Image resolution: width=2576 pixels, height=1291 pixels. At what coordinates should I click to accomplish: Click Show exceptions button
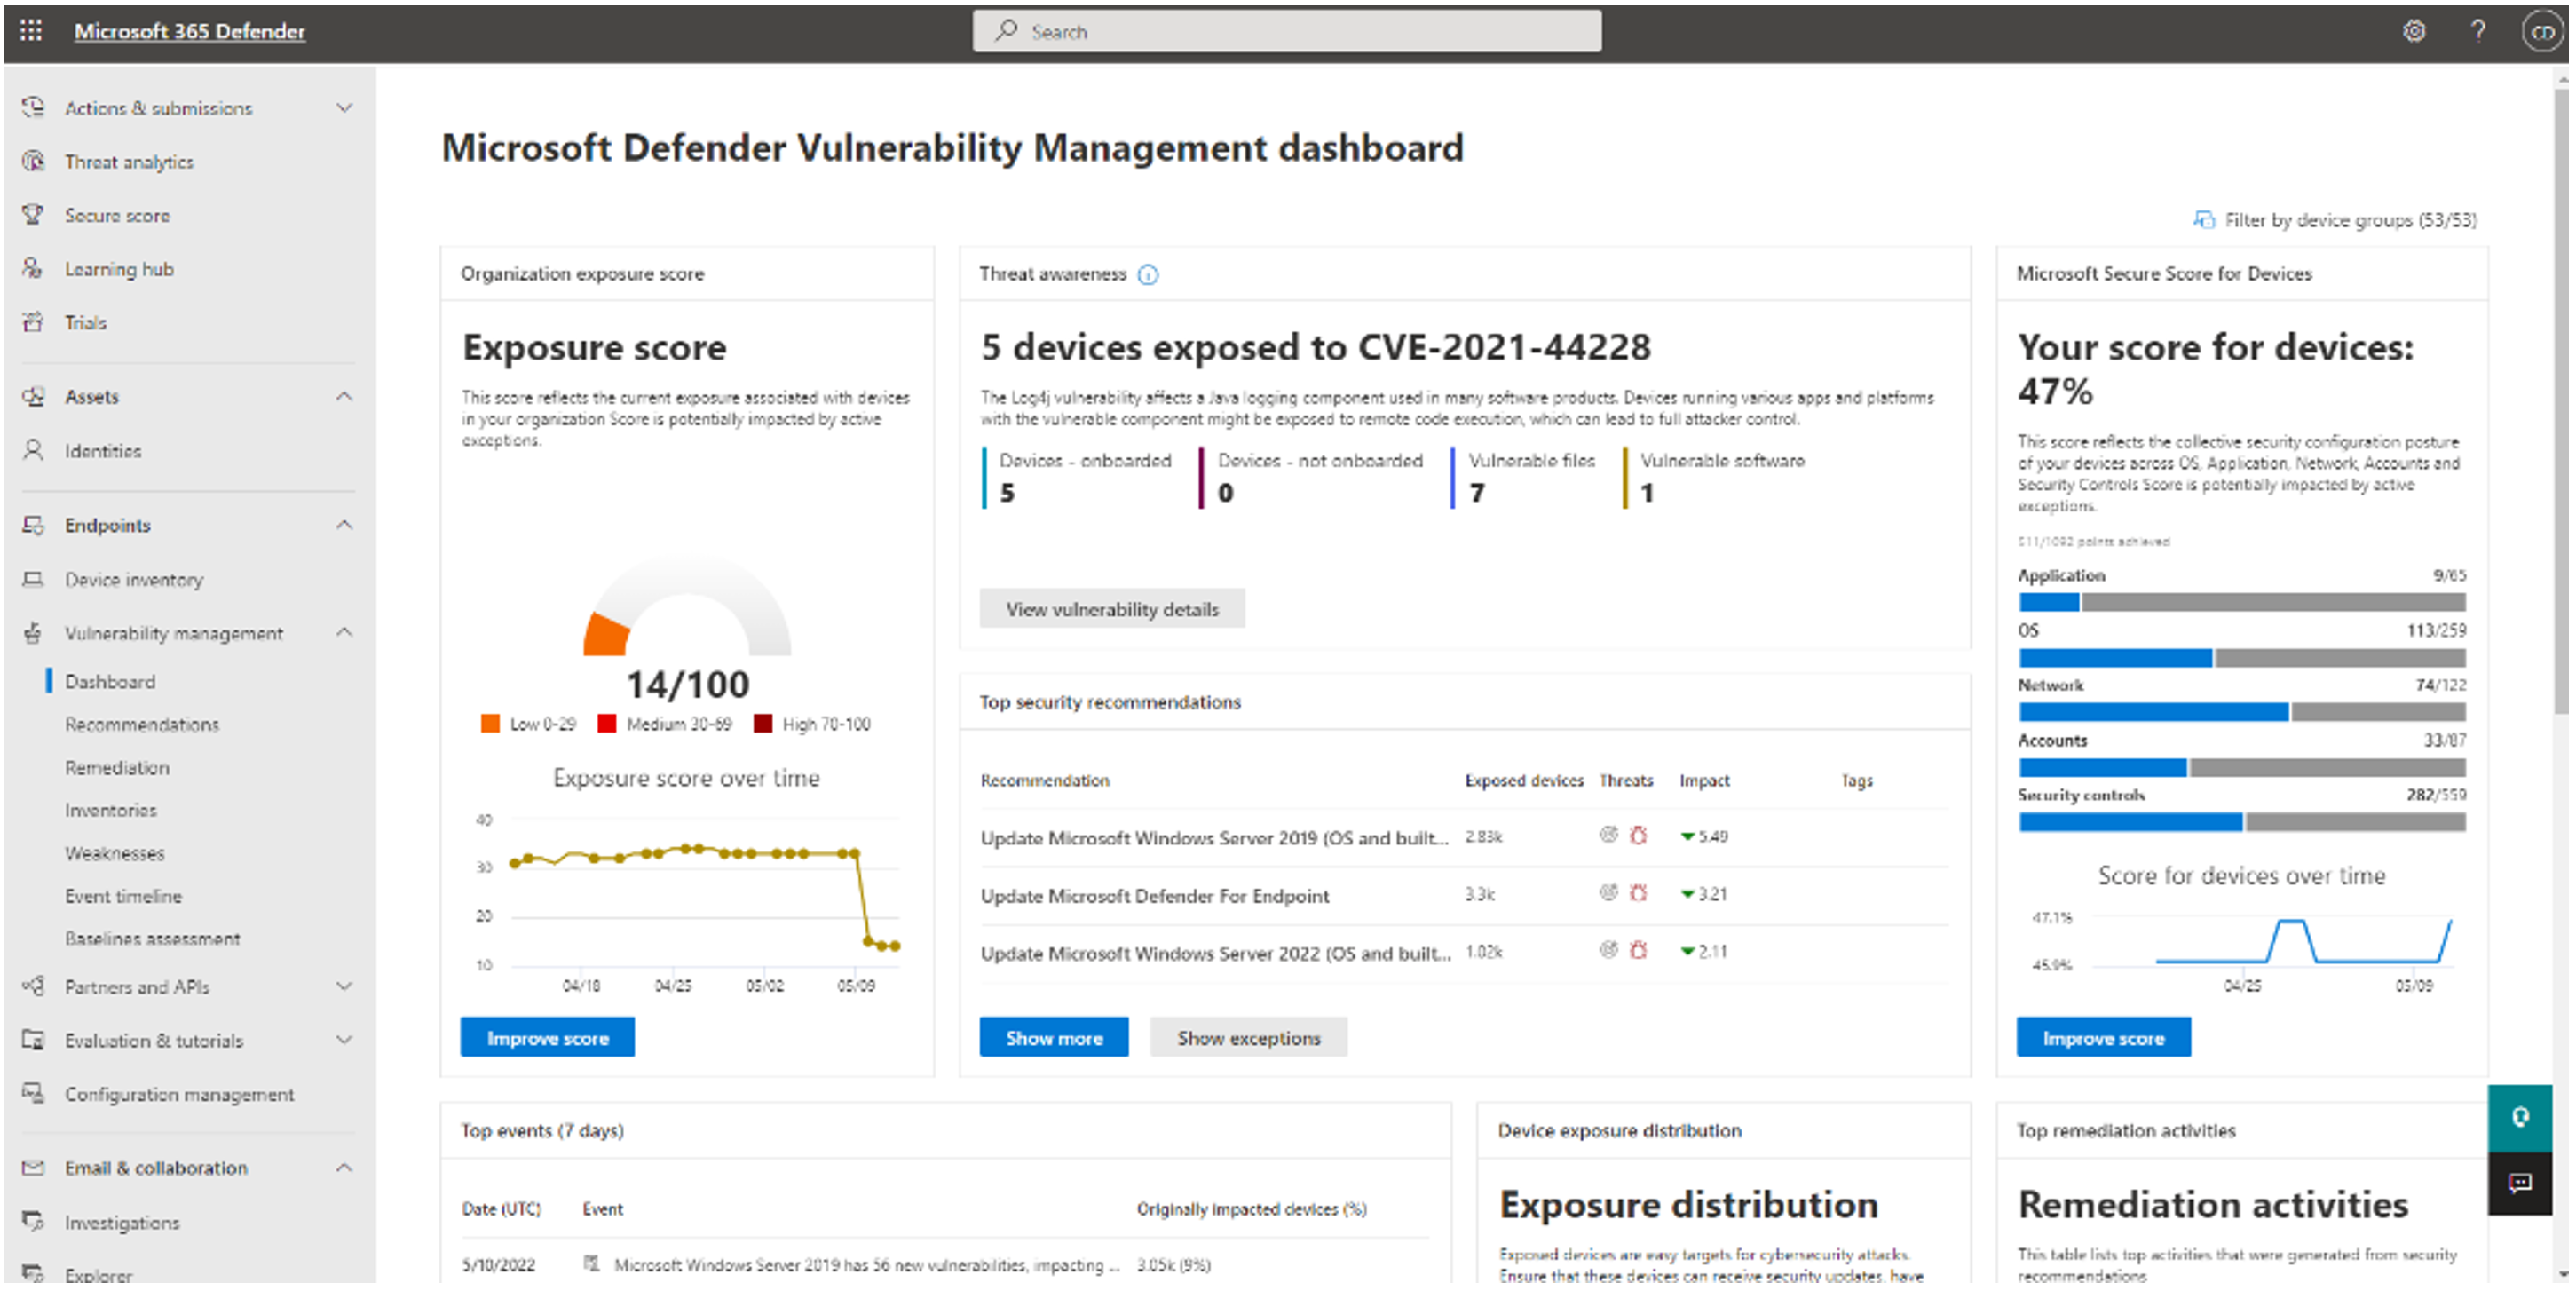(1248, 1038)
